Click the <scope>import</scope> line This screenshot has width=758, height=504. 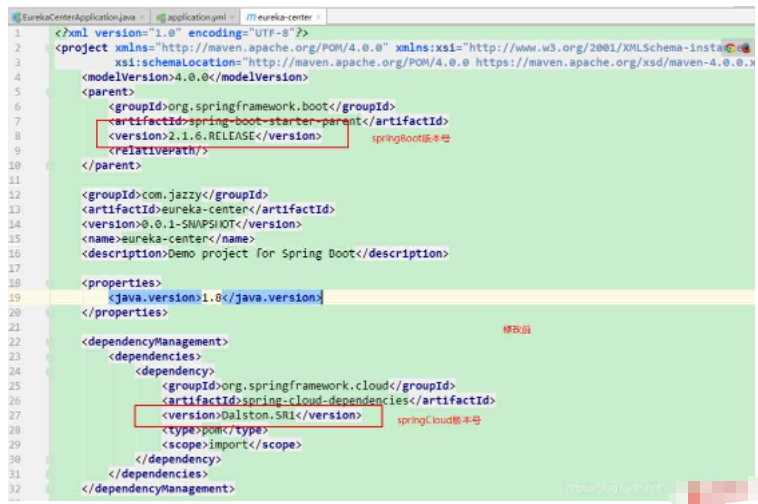(x=232, y=445)
